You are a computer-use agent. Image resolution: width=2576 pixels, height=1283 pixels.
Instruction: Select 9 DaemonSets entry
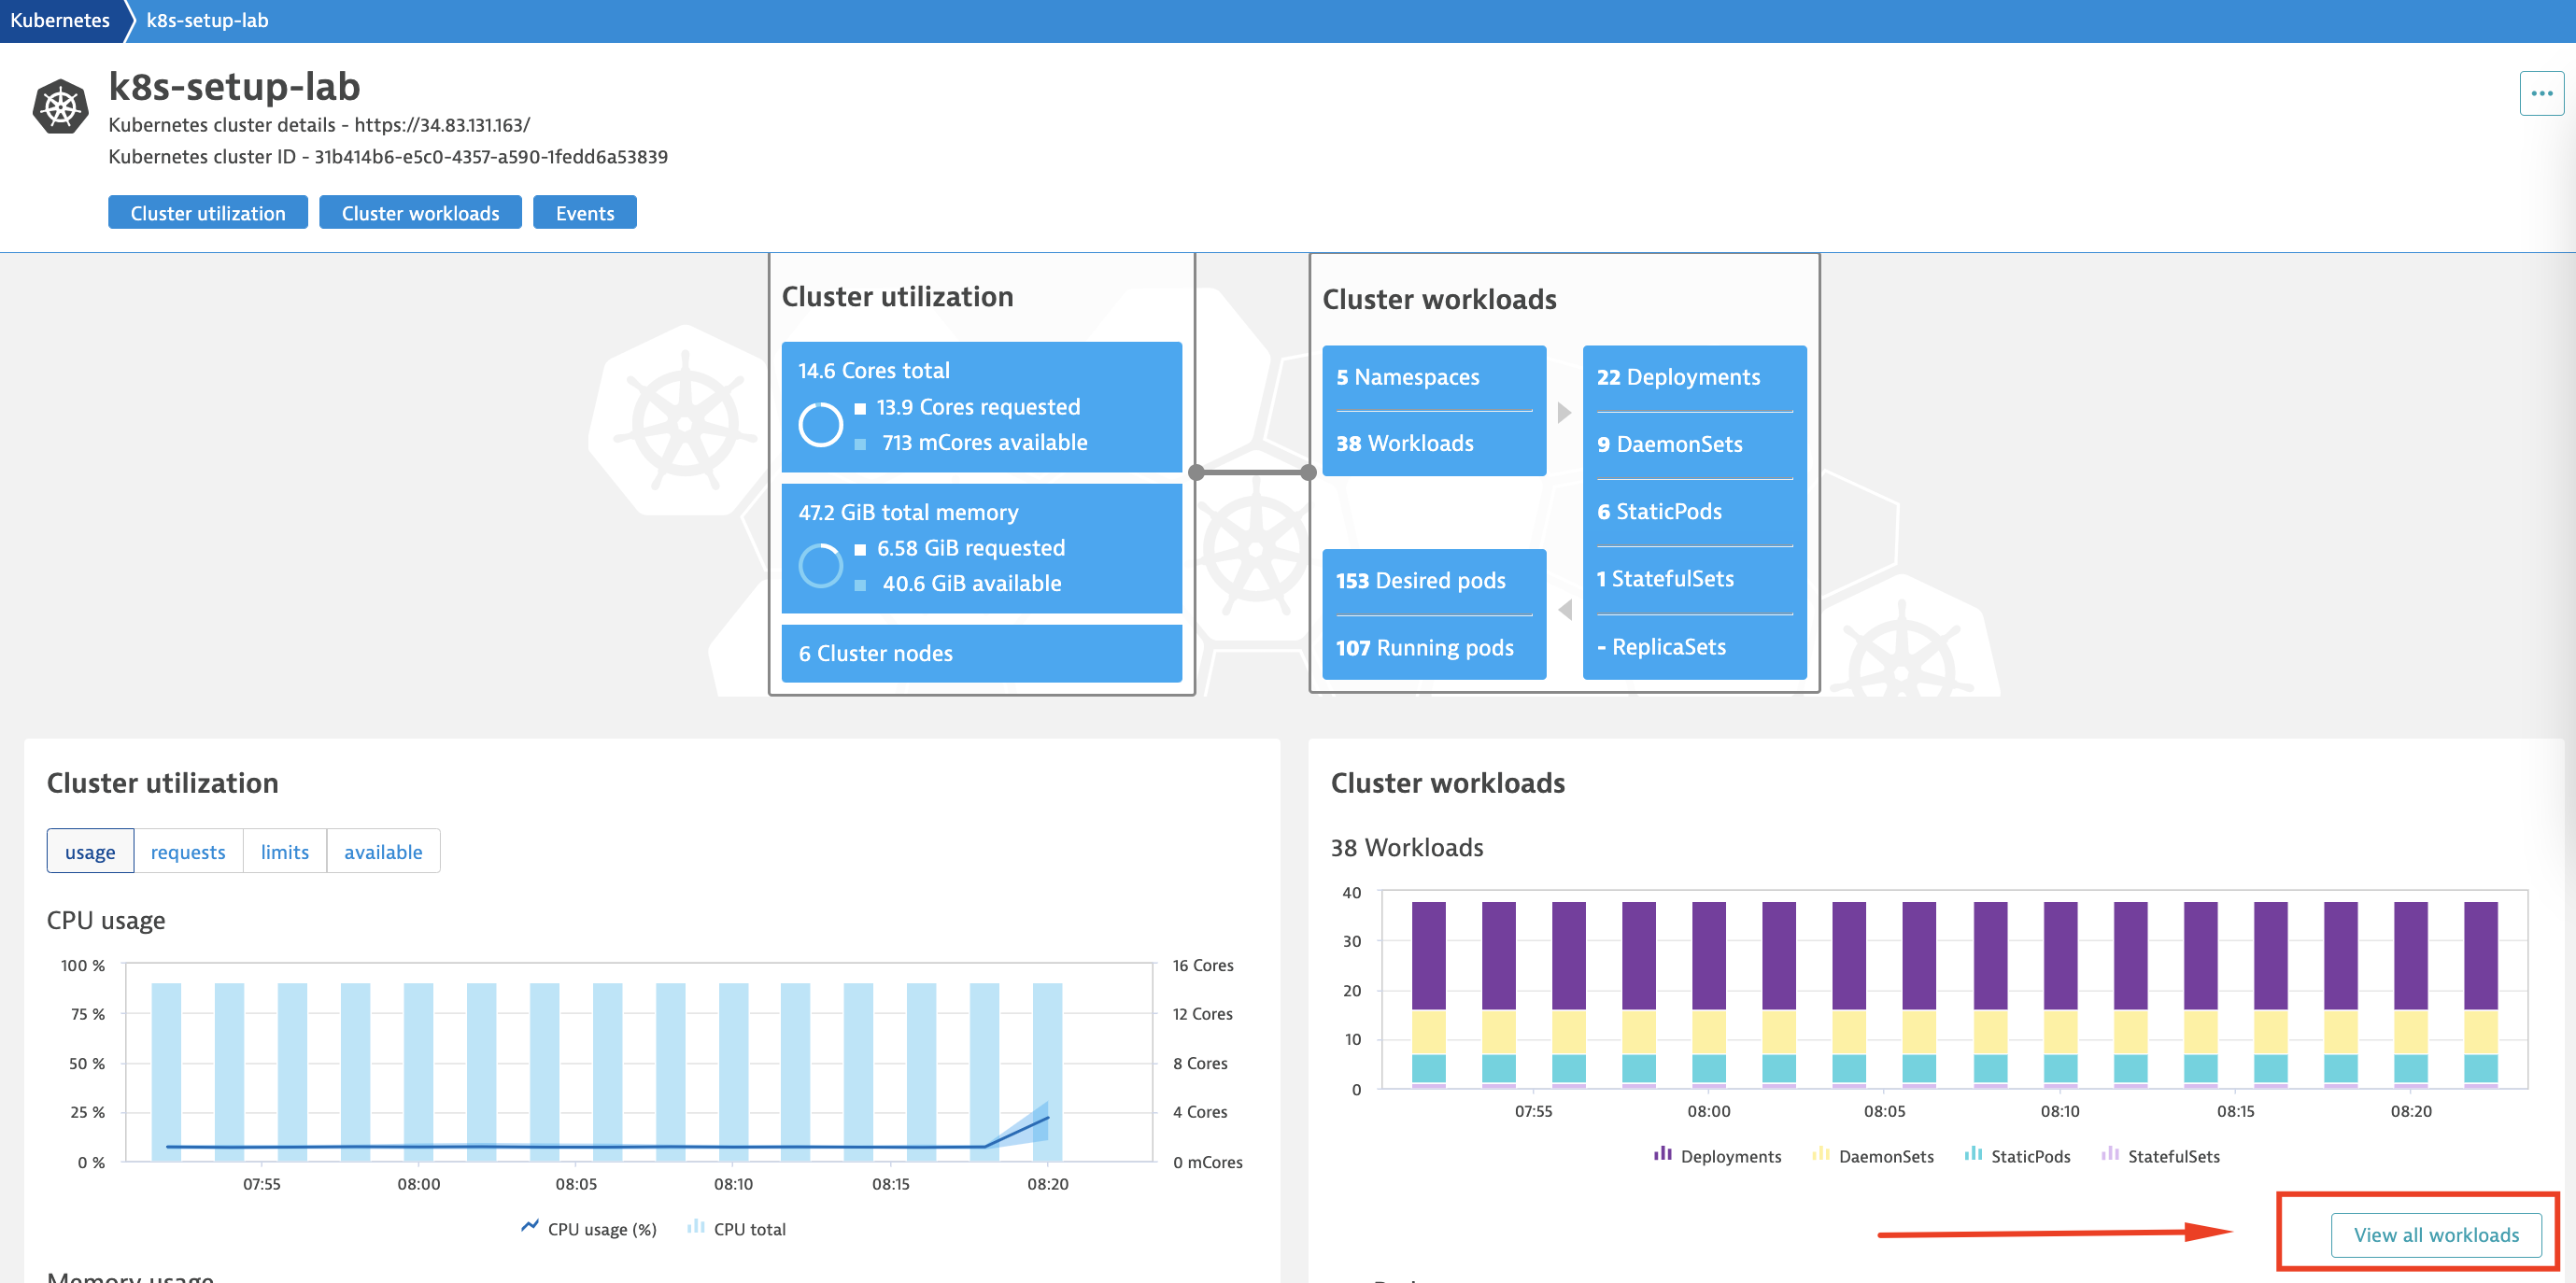(1669, 444)
